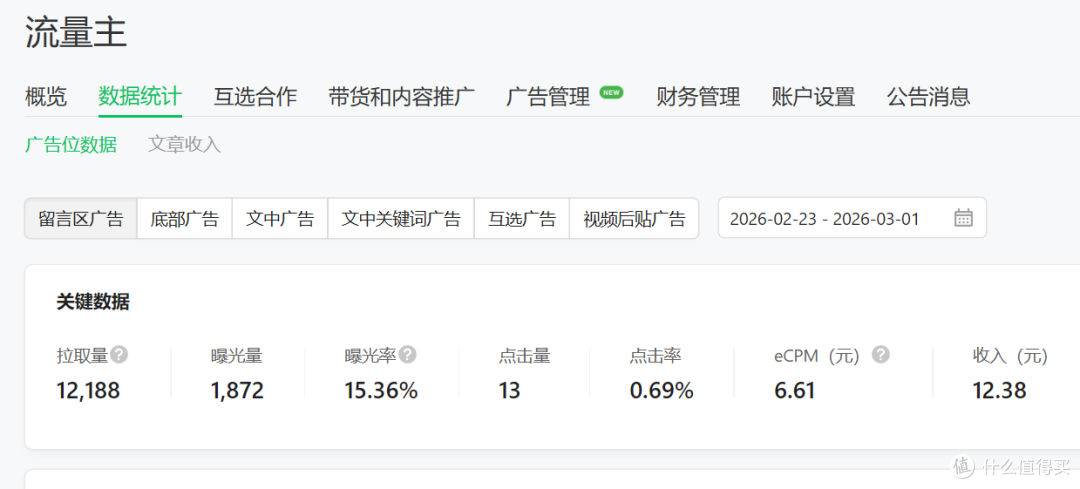Switch to the 概览 tab
The width and height of the screenshot is (1080, 489).
click(46, 96)
